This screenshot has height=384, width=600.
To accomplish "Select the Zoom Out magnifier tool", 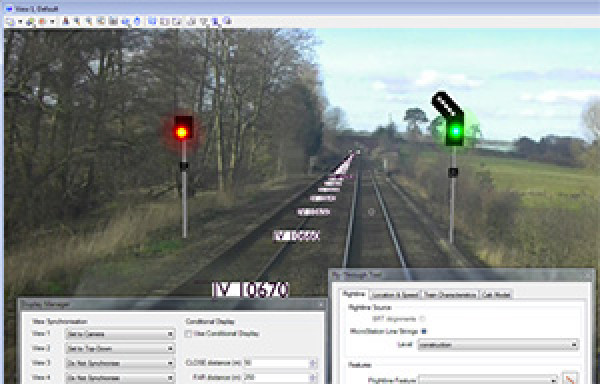I will pyautogui.click(x=89, y=21).
